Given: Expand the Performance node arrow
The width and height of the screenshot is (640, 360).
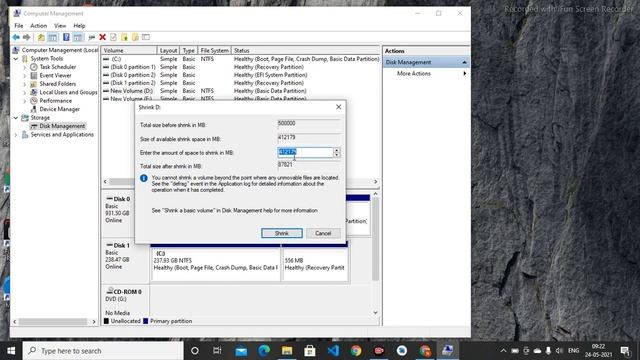Looking at the screenshot, I should (24, 101).
